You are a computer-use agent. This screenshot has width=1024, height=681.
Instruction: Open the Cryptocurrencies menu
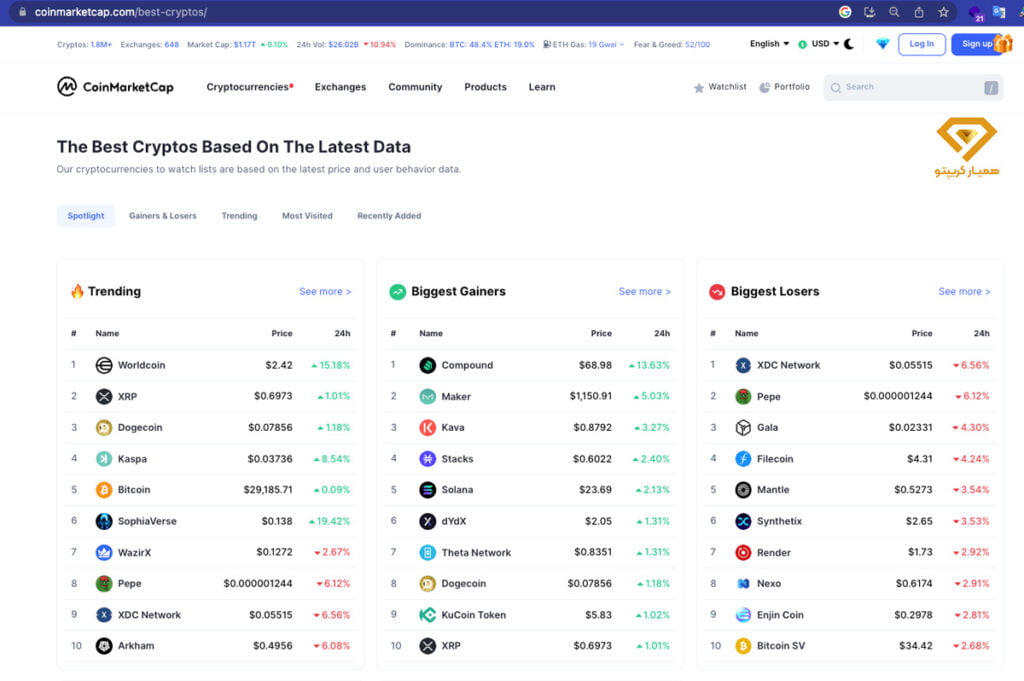pos(249,87)
